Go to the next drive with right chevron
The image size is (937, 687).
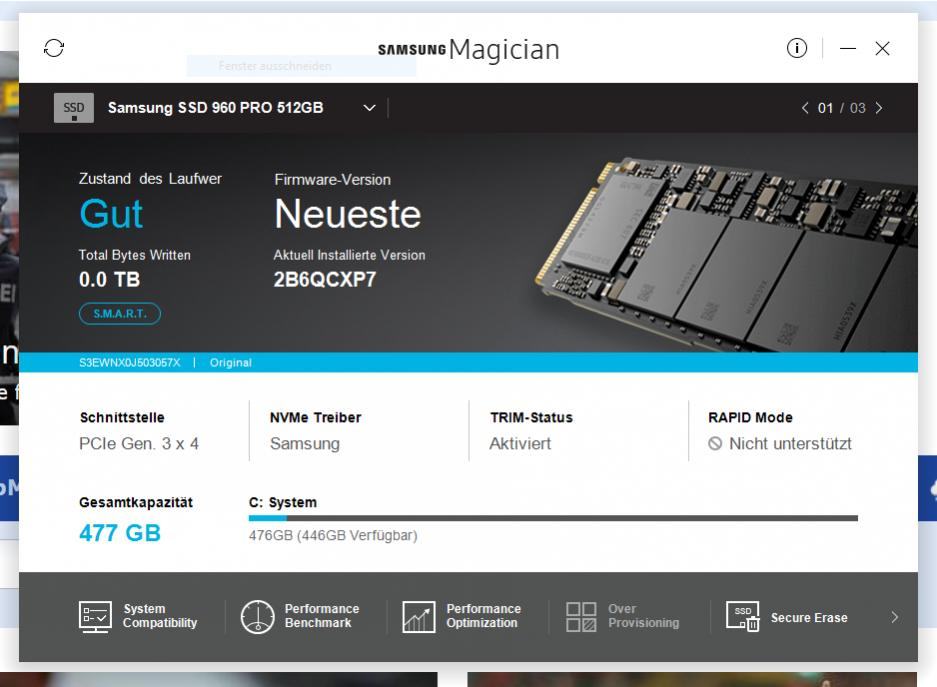(879, 108)
